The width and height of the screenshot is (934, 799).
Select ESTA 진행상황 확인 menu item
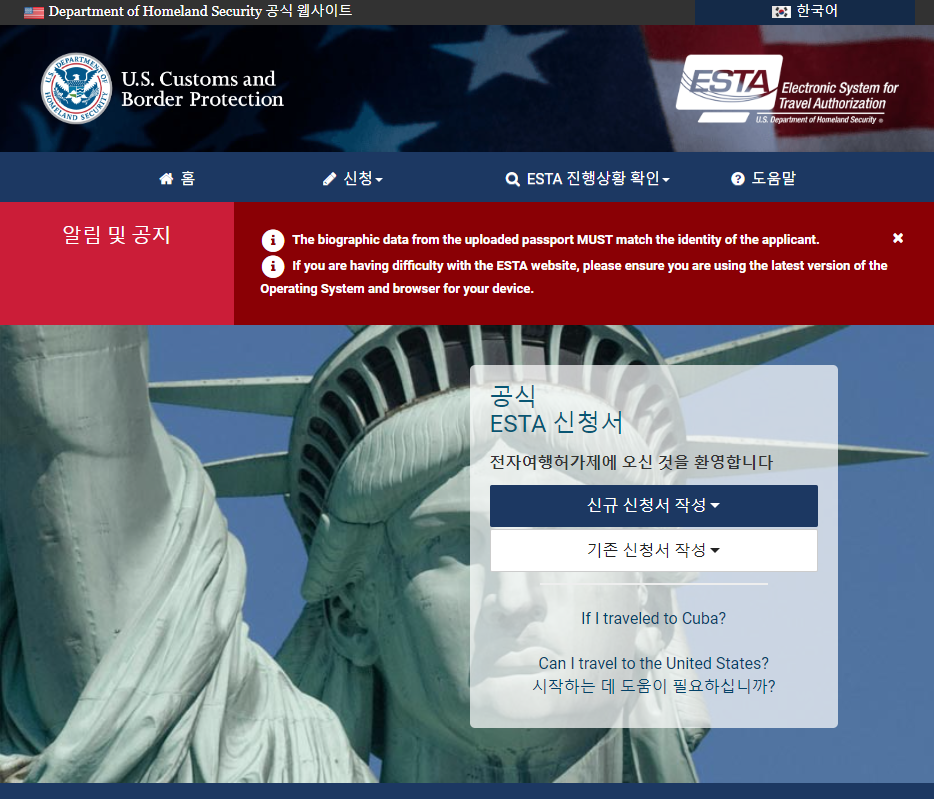[x=587, y=179]
